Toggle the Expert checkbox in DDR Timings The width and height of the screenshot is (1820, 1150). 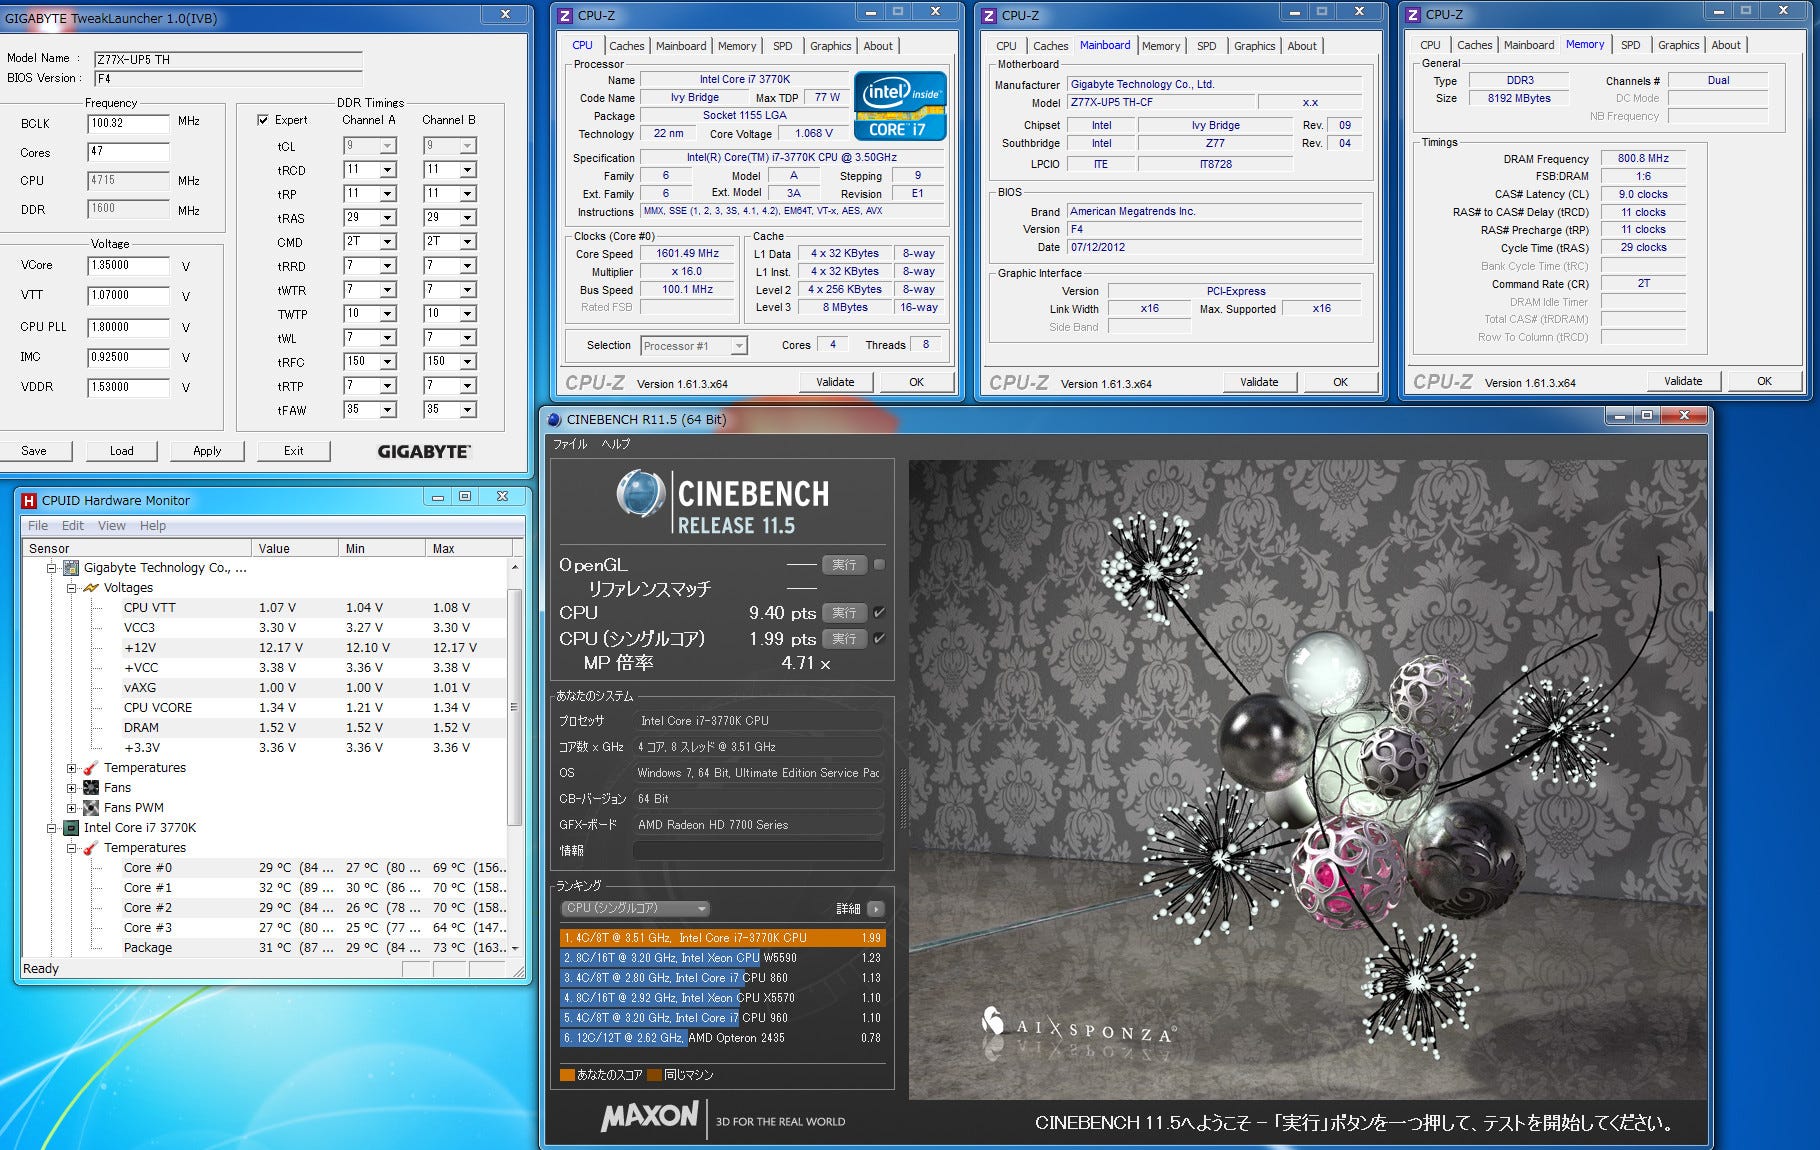[x=263, y=120]
